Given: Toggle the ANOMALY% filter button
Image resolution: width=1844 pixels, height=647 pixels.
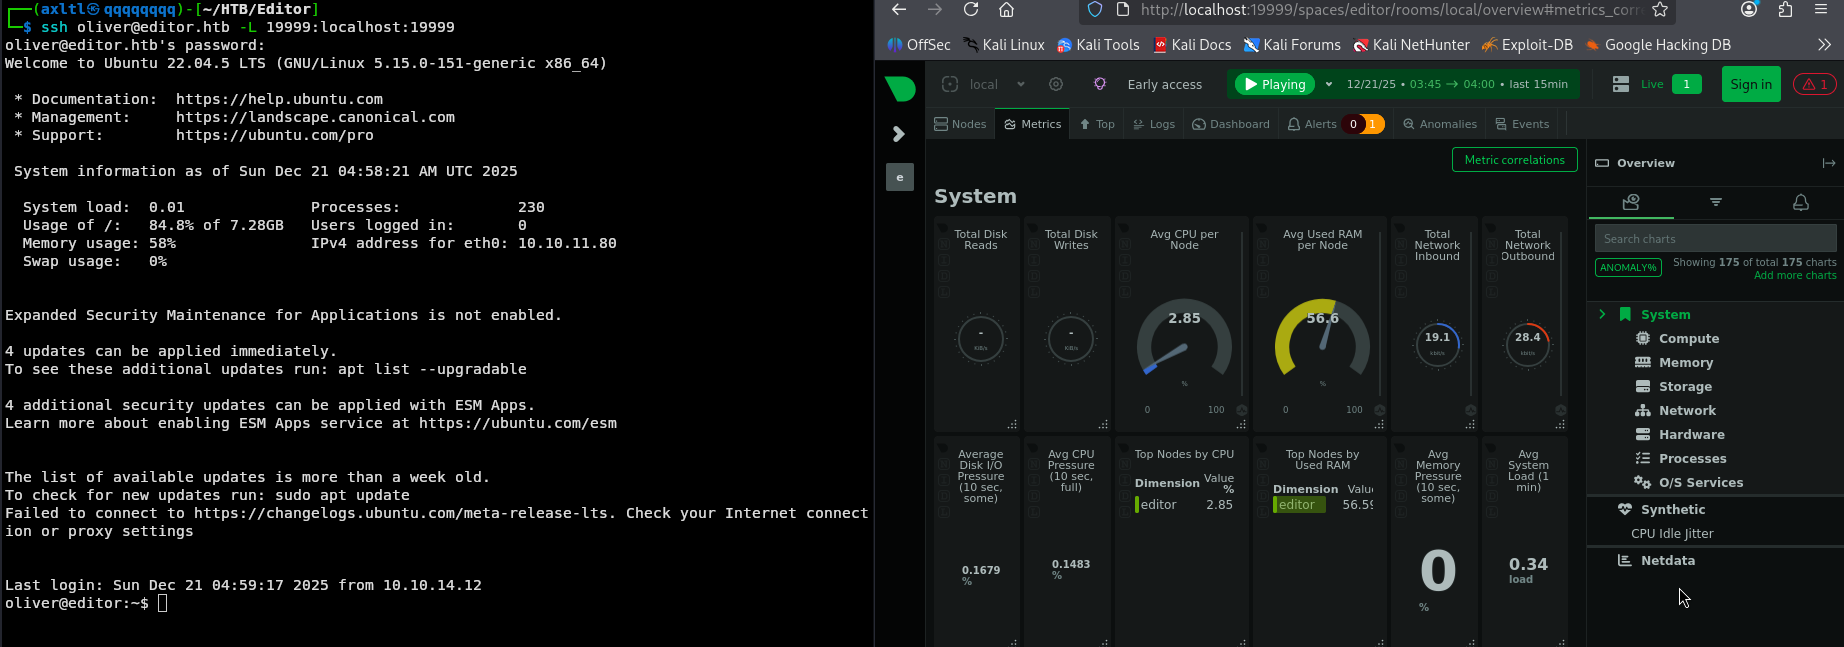Looking at the screenshot, I should click(x=1628, y=267).
